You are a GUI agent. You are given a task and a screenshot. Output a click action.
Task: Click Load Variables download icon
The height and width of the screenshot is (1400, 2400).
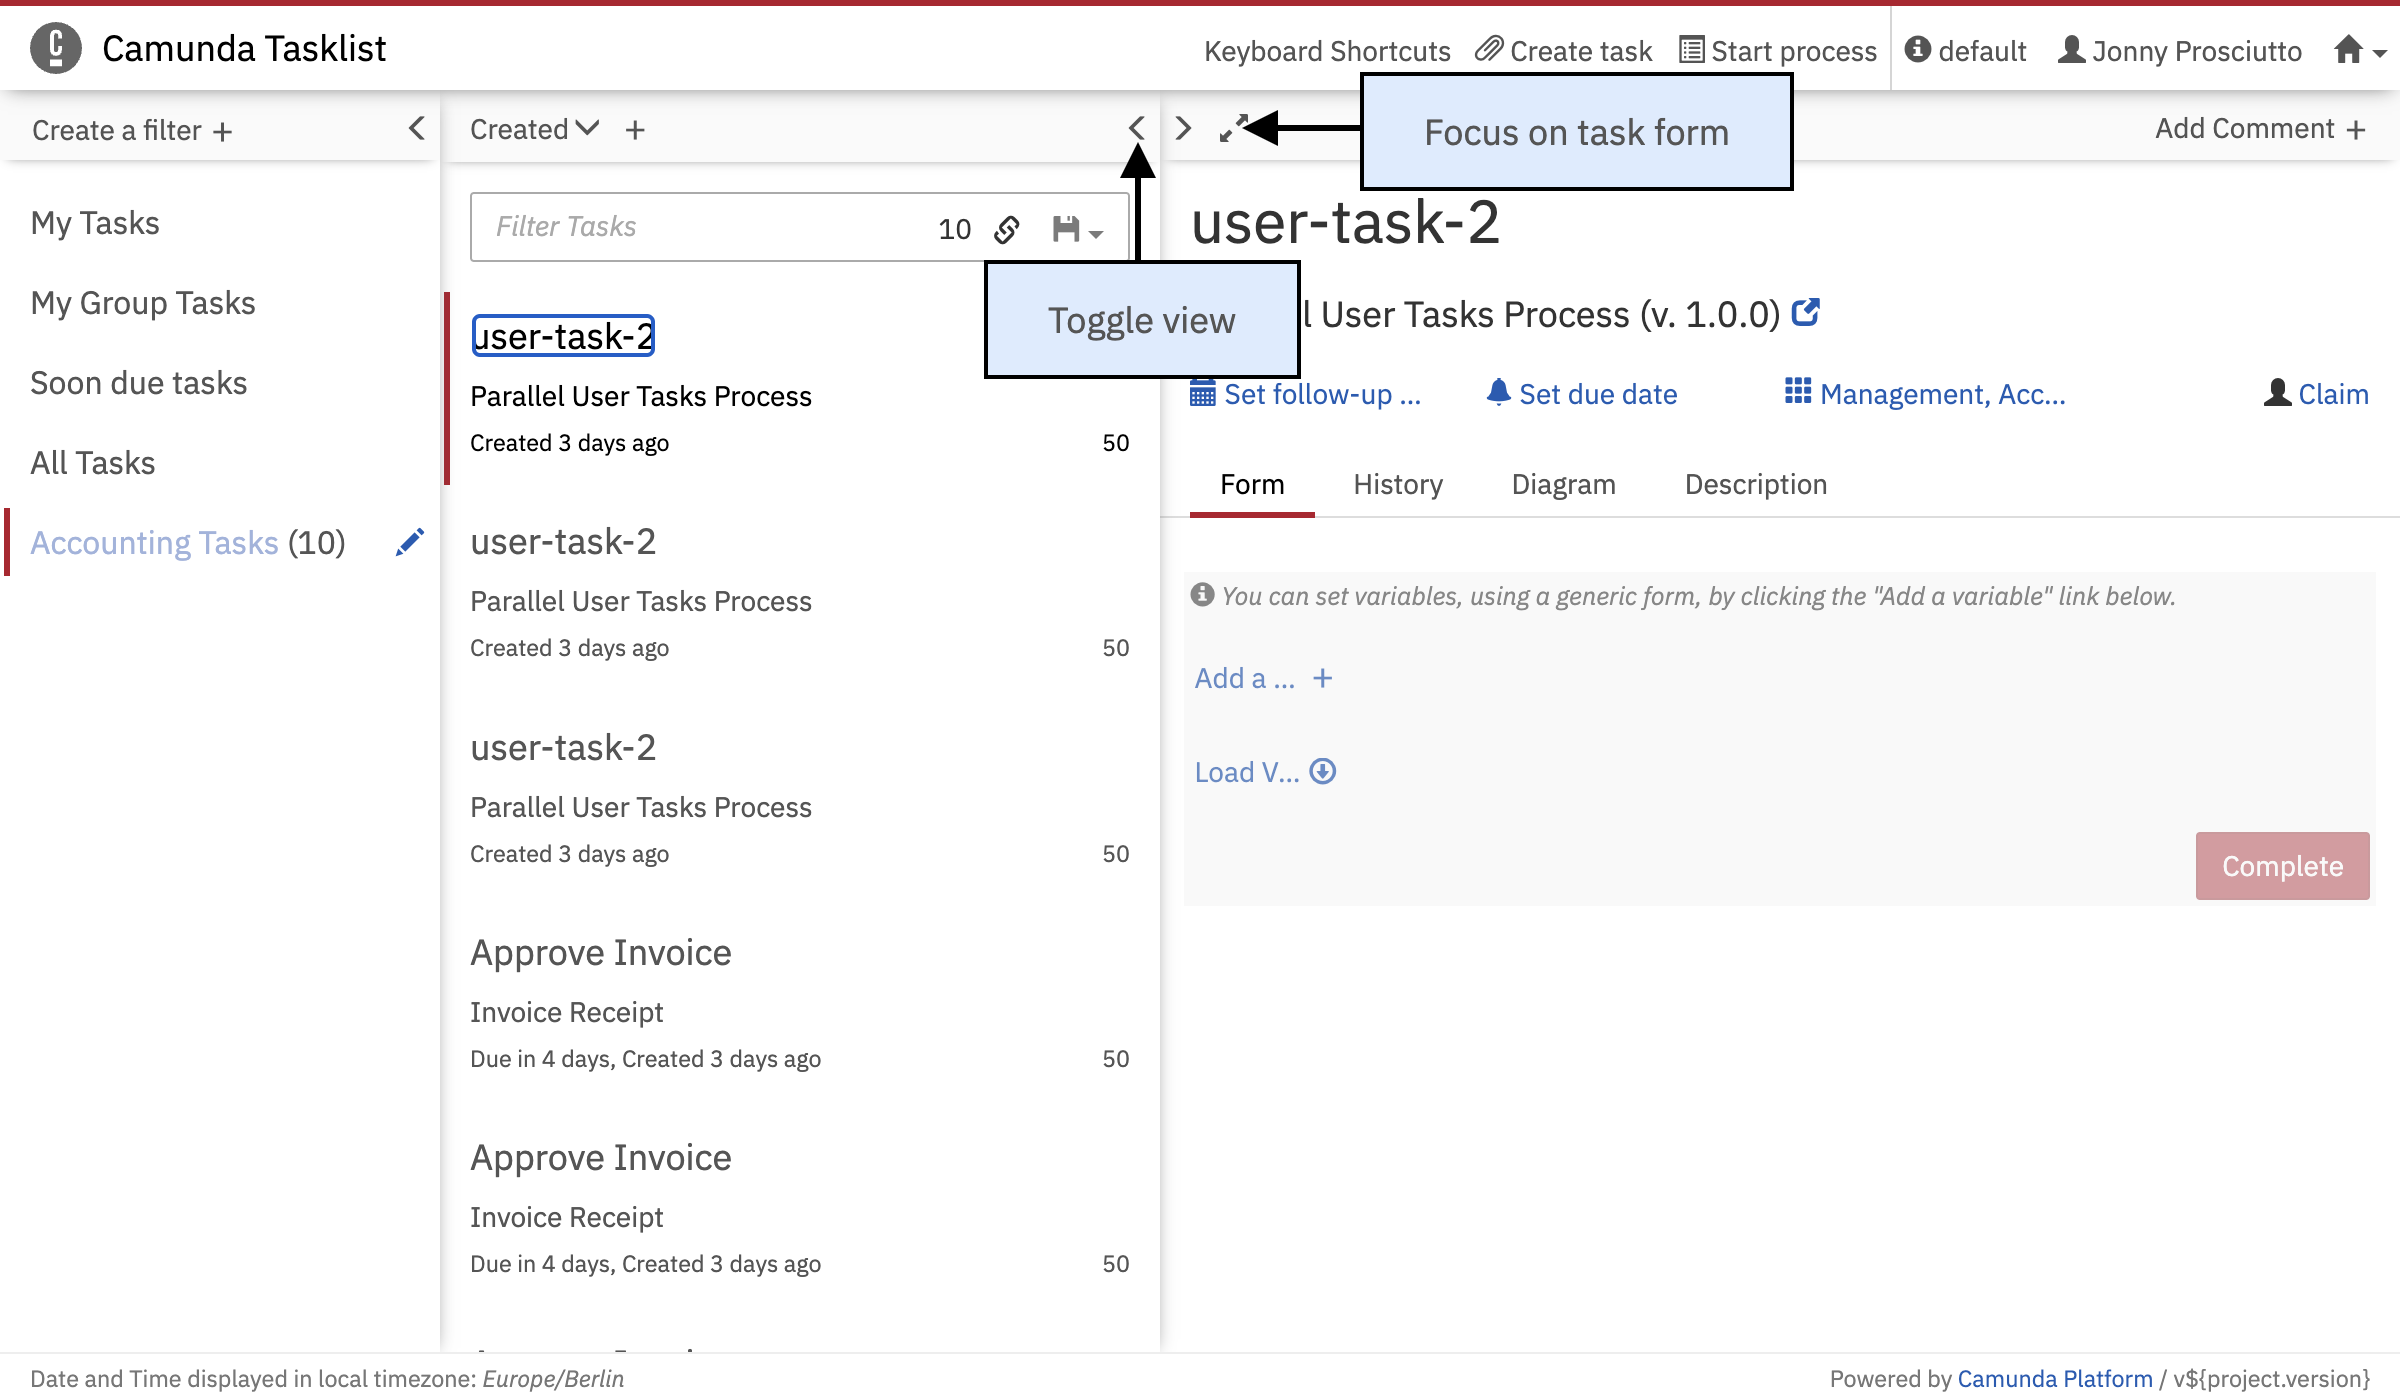click(x=1322, y=772)
